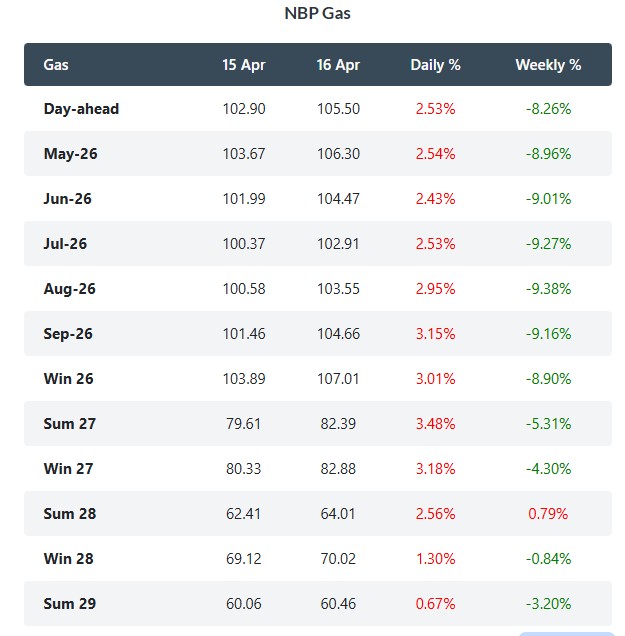Click Sum 27 price 82.39
The height and width of the screenshot is (636, 625).
coord(338,424)
